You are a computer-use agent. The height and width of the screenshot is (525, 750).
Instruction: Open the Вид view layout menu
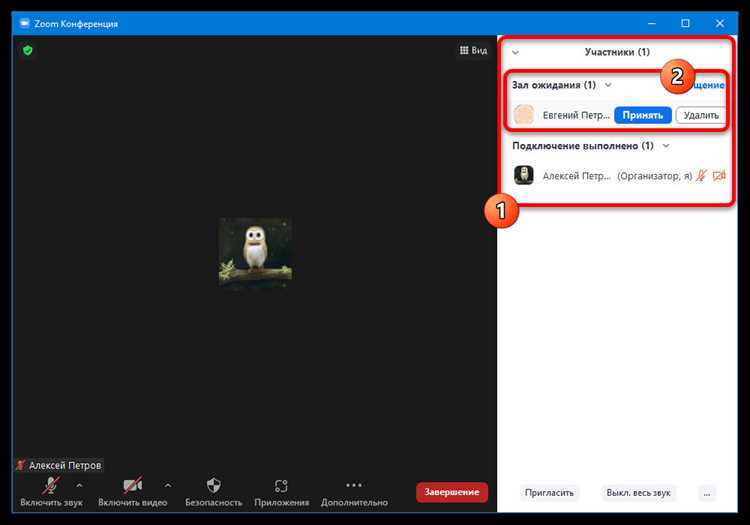(x=474, y=50)
